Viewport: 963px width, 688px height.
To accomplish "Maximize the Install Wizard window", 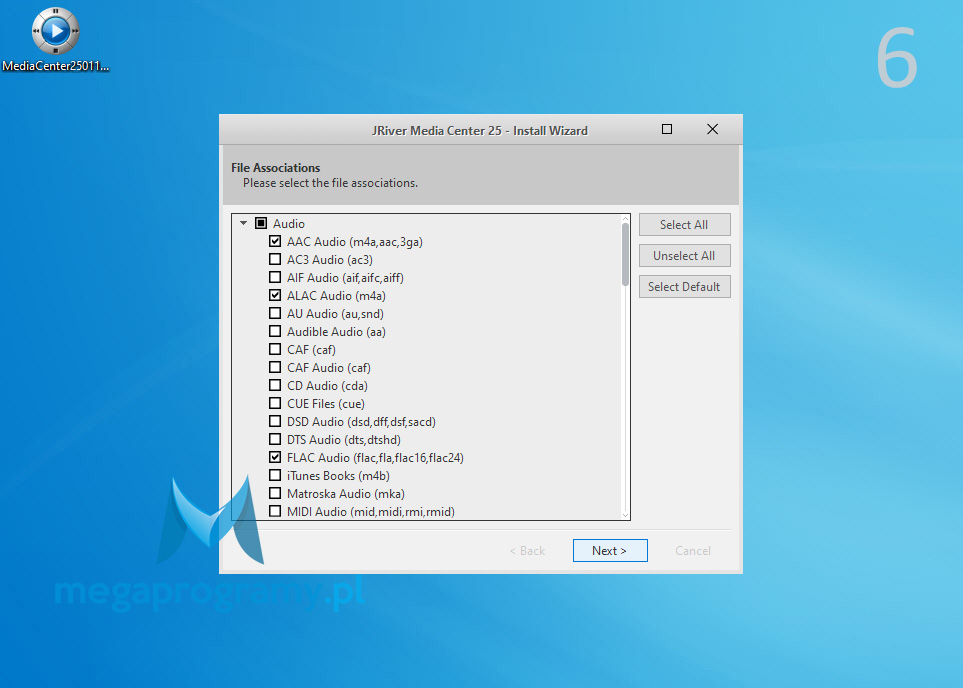I will click(667, 129).
